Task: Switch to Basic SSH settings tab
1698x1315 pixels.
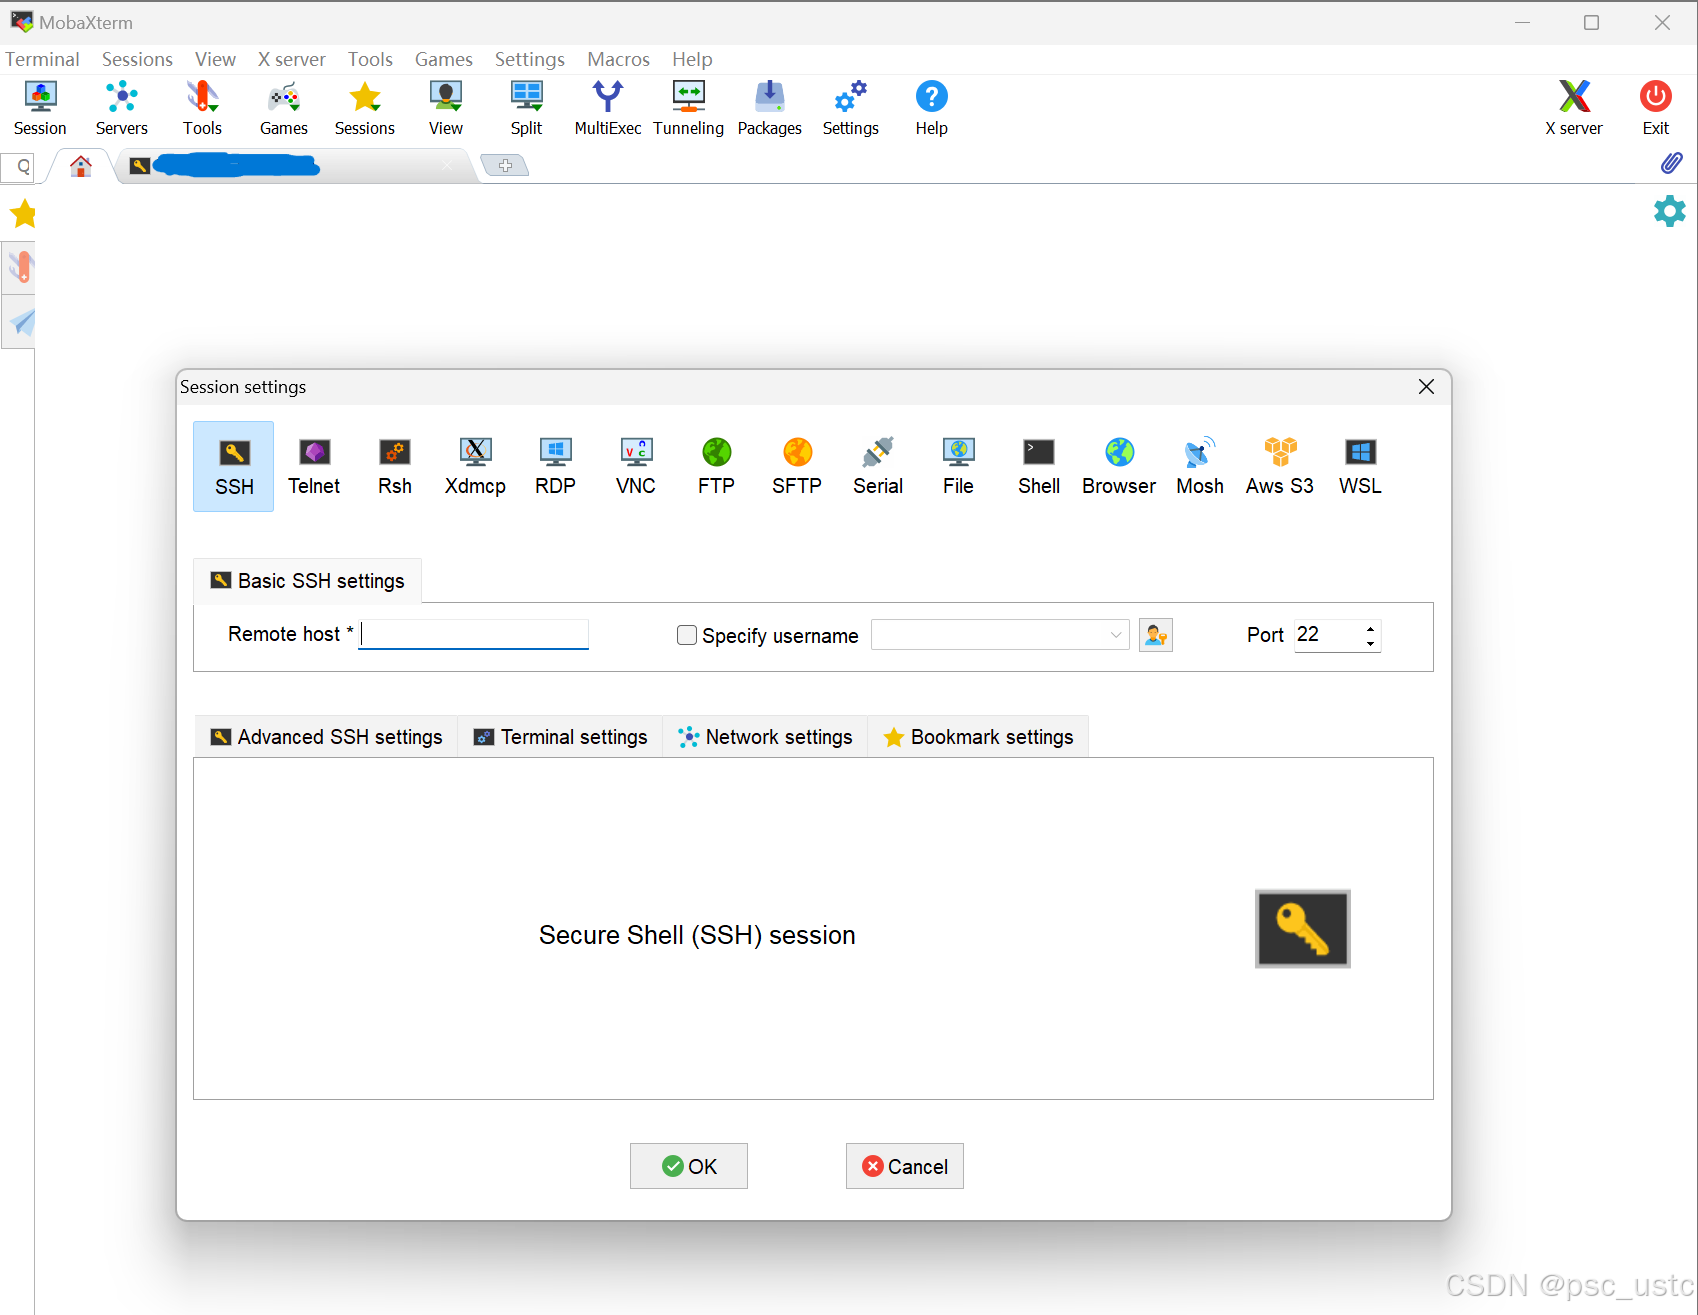Action: coord(307,581)
